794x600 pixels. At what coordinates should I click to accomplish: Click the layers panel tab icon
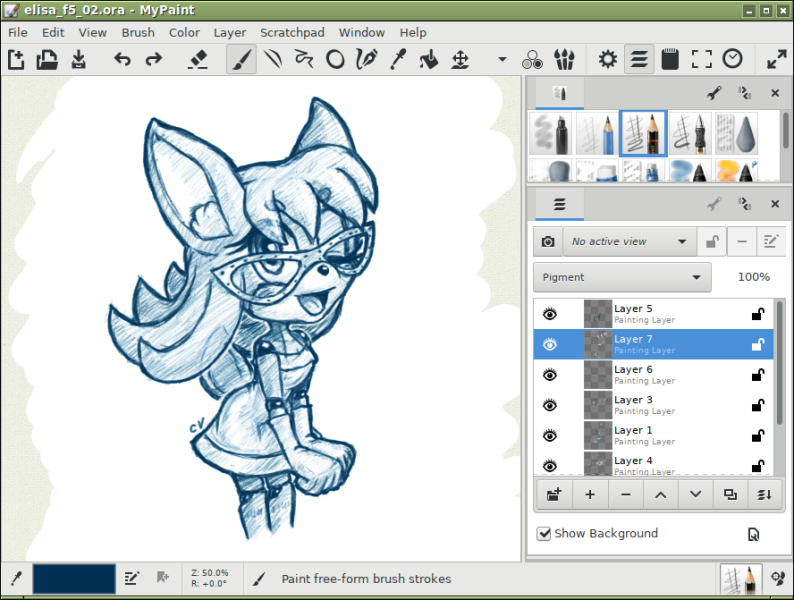(560, 205)
